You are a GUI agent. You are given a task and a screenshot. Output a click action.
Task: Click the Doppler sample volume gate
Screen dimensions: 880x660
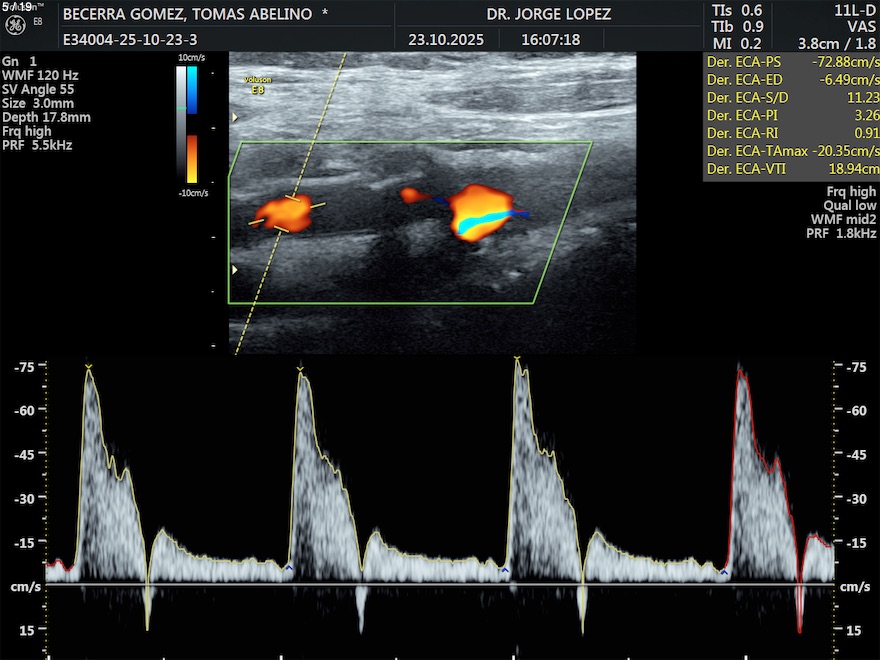point(292,213)
